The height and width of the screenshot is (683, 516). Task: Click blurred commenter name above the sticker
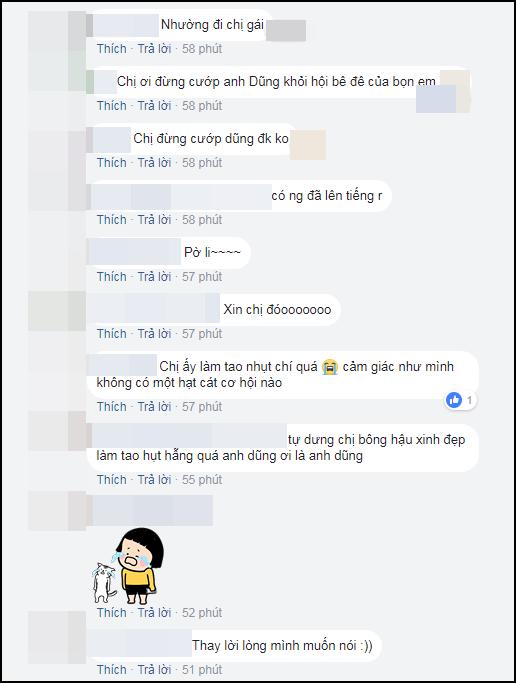151,510
